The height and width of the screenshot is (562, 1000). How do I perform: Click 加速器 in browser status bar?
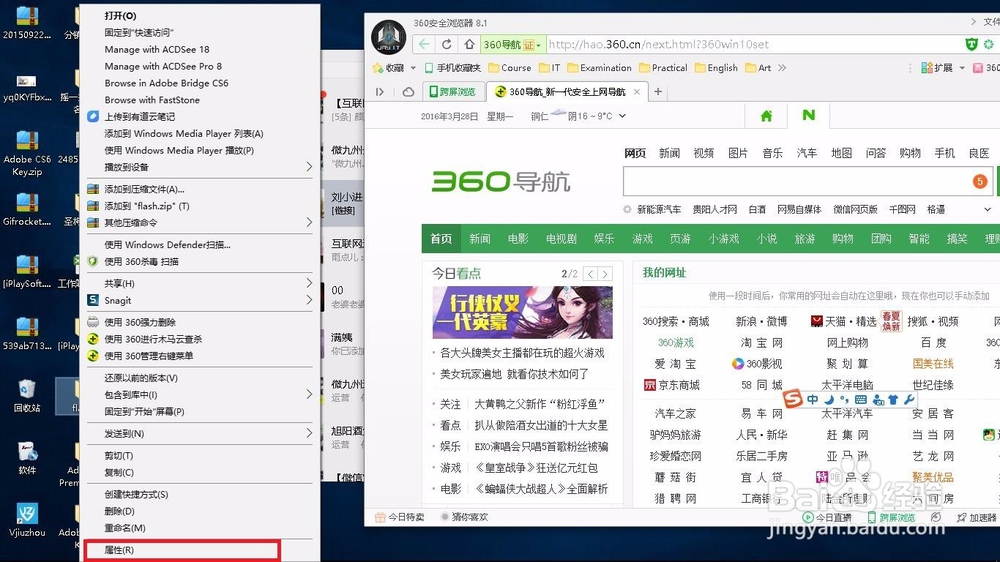click(976, 517)
